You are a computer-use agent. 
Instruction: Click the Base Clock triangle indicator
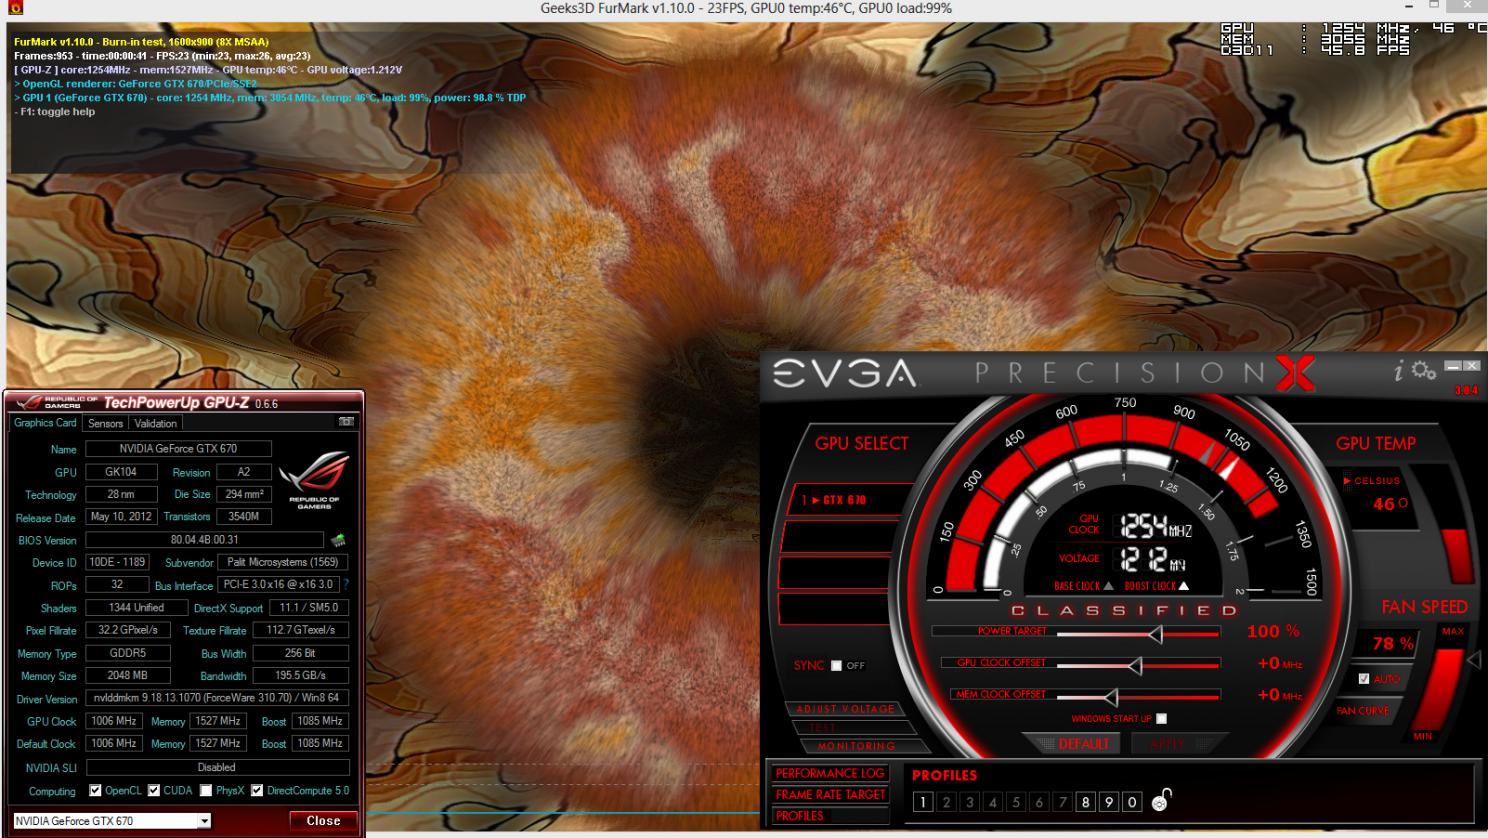pyautogui.click(x=1108, y=586)
